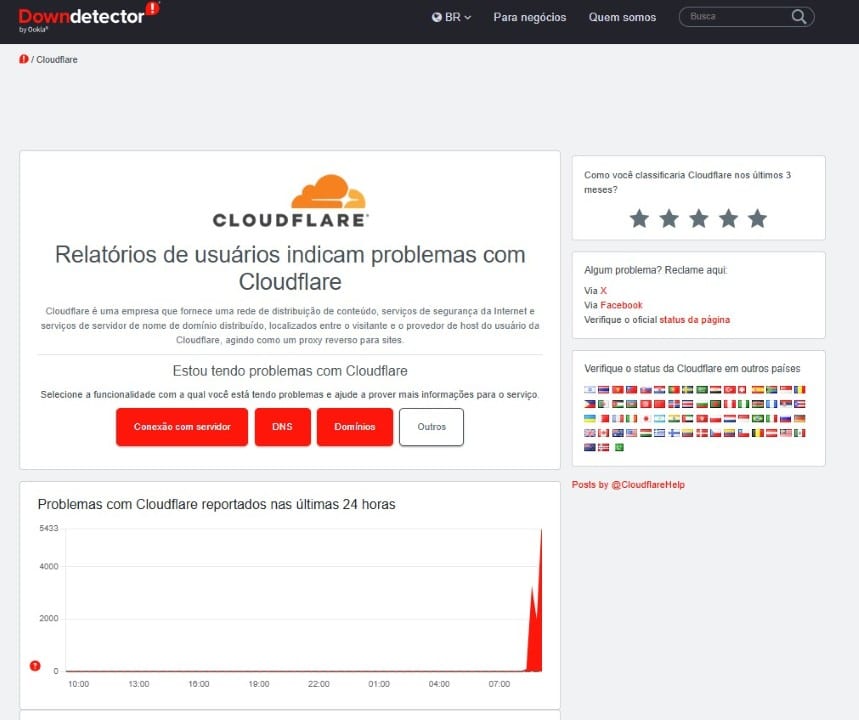Image resolution: width=859 pixels, height=720 pixels.
Task: Open the Downdetector home logo
Action: click(89, 16)
